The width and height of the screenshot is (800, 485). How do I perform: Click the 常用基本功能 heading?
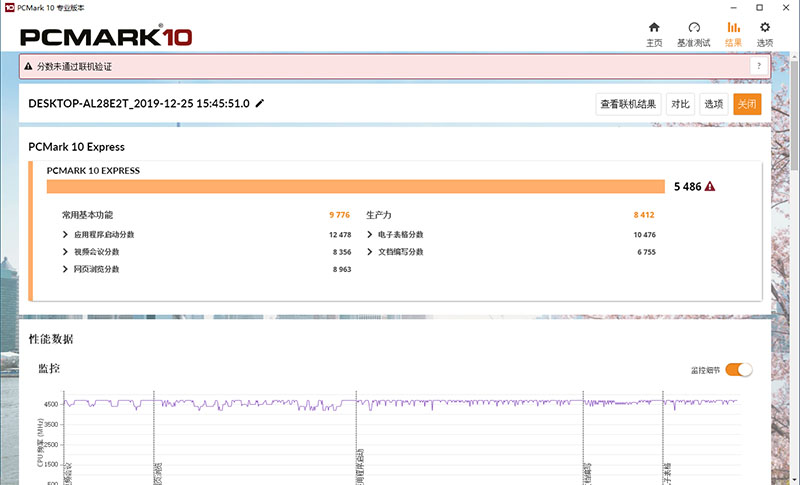87,215
